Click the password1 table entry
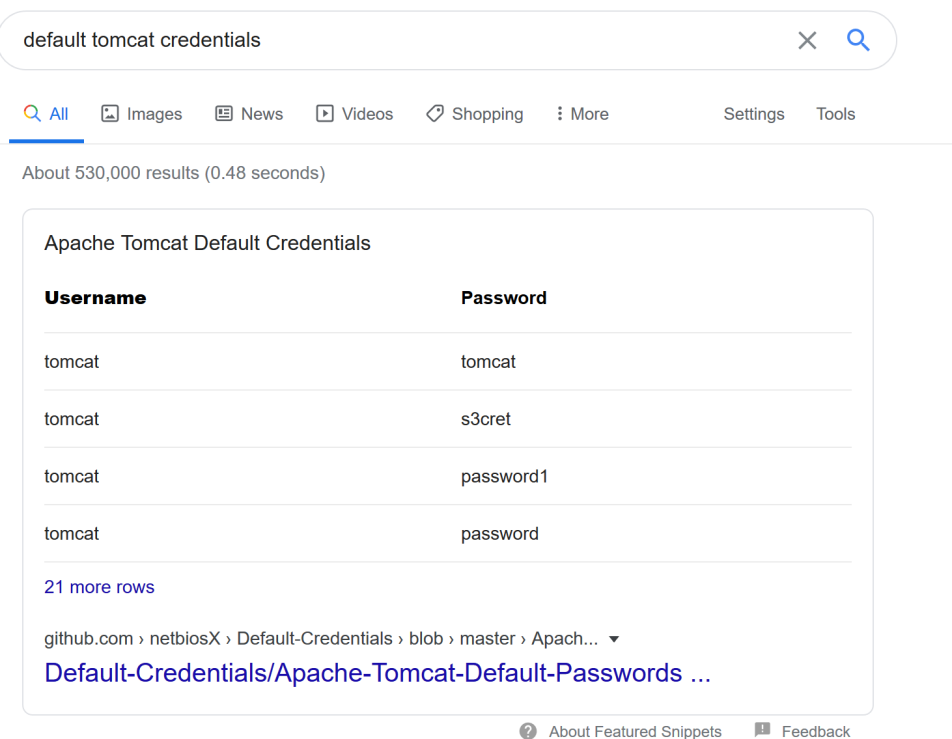 point(504,476)
